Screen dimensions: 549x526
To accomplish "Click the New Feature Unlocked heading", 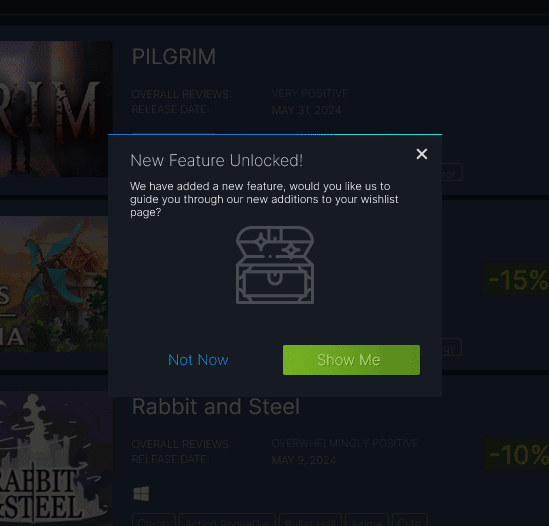I will pyautogui.click(x=216, y=161).
